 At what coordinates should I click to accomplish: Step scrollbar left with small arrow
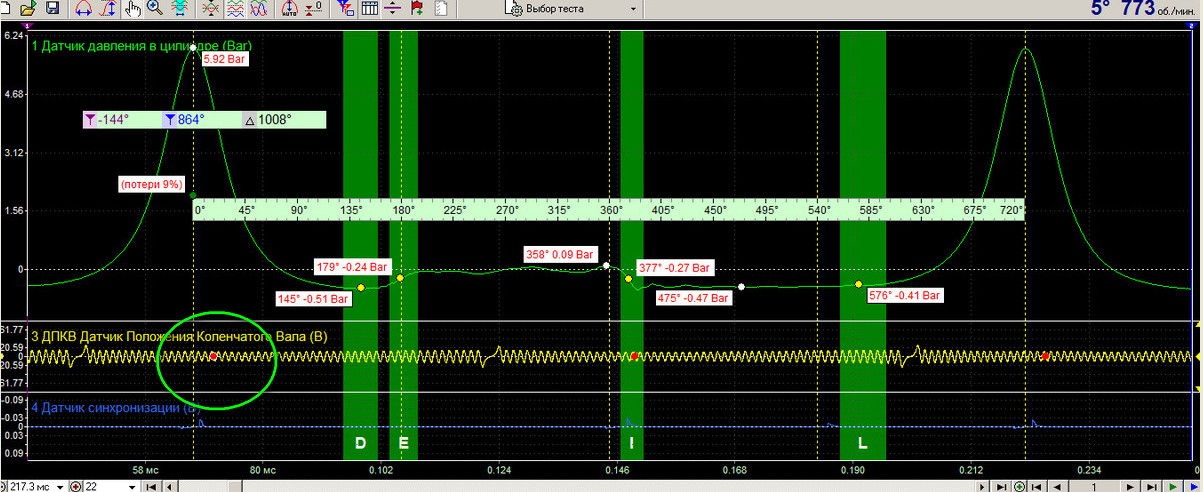169,485
